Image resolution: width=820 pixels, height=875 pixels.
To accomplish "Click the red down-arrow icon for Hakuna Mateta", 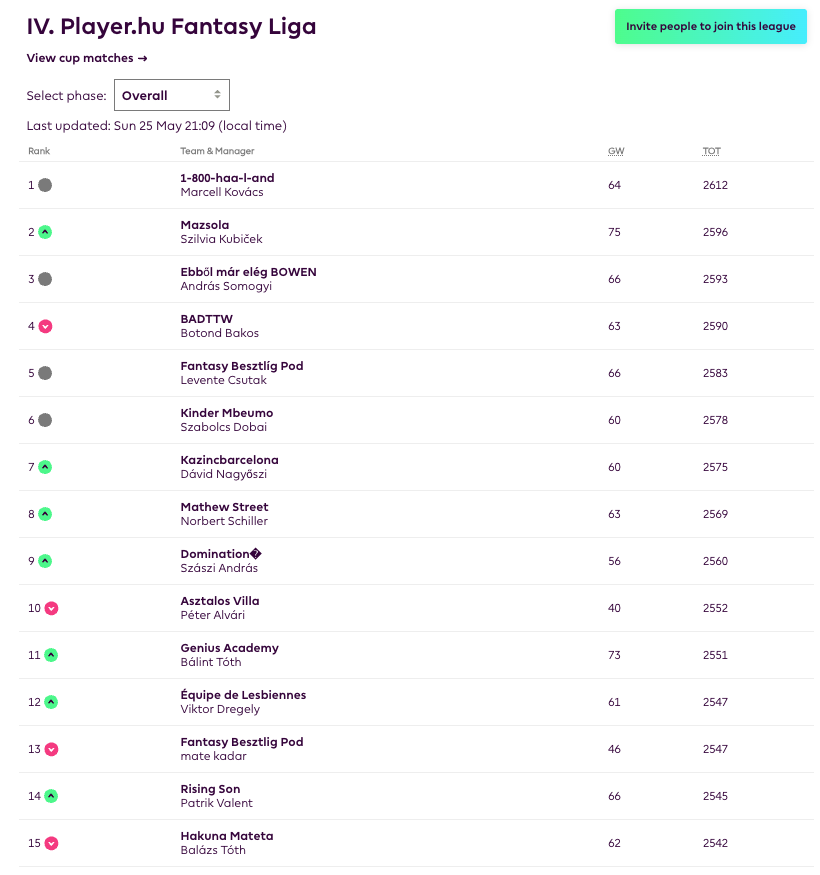I will click(x=51, y=843).
